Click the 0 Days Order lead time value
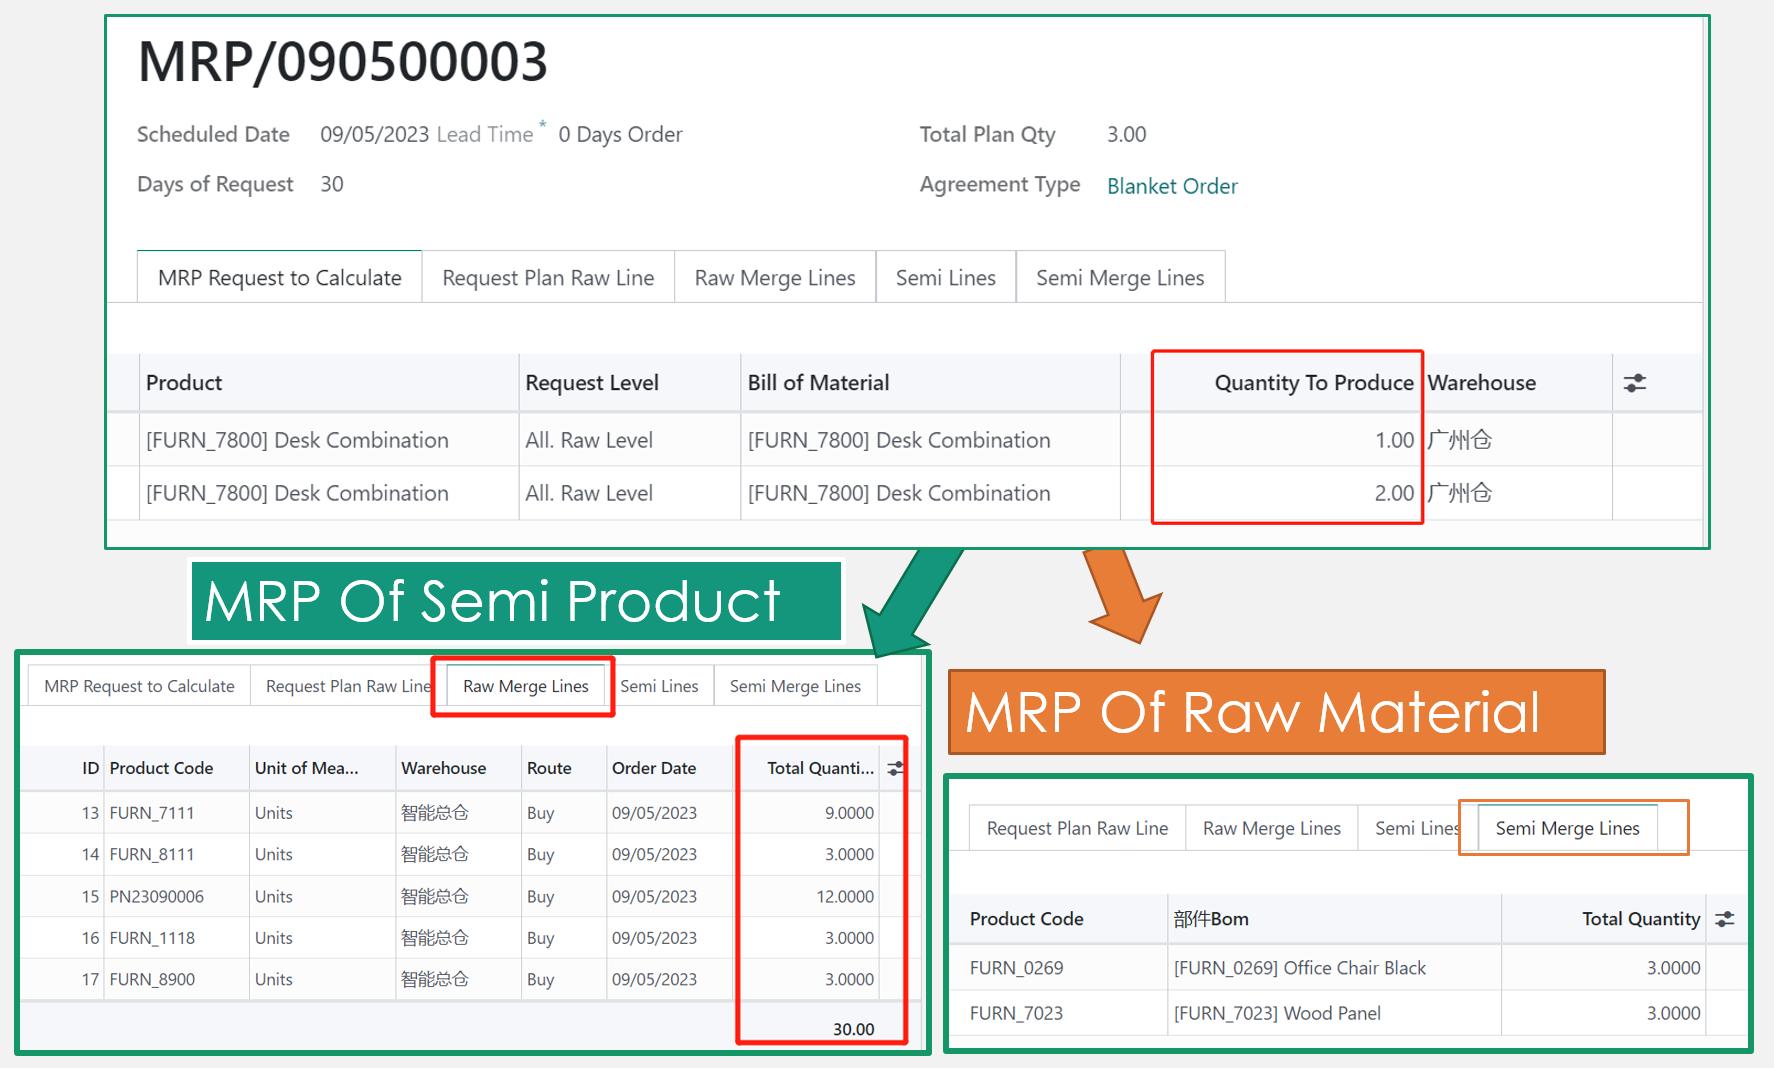This screenshot has height=1068, width=1774. tap(620, 134)
